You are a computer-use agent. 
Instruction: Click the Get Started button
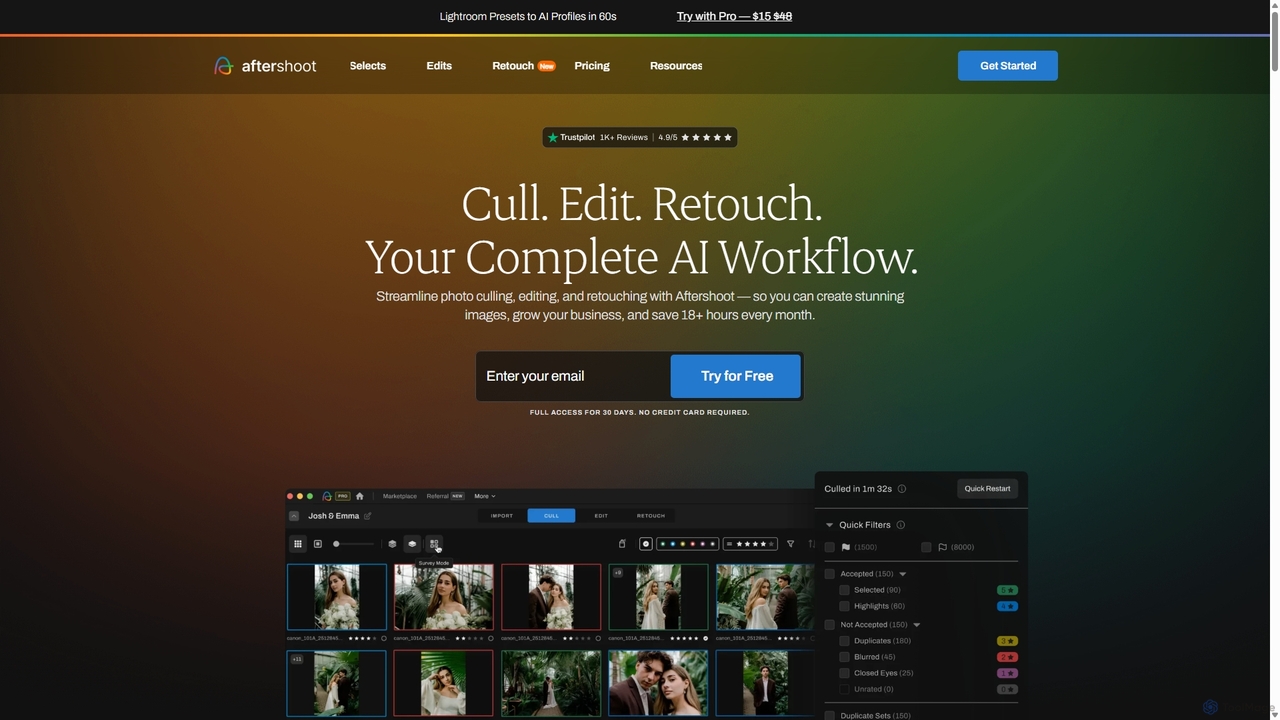point(1008,66)
